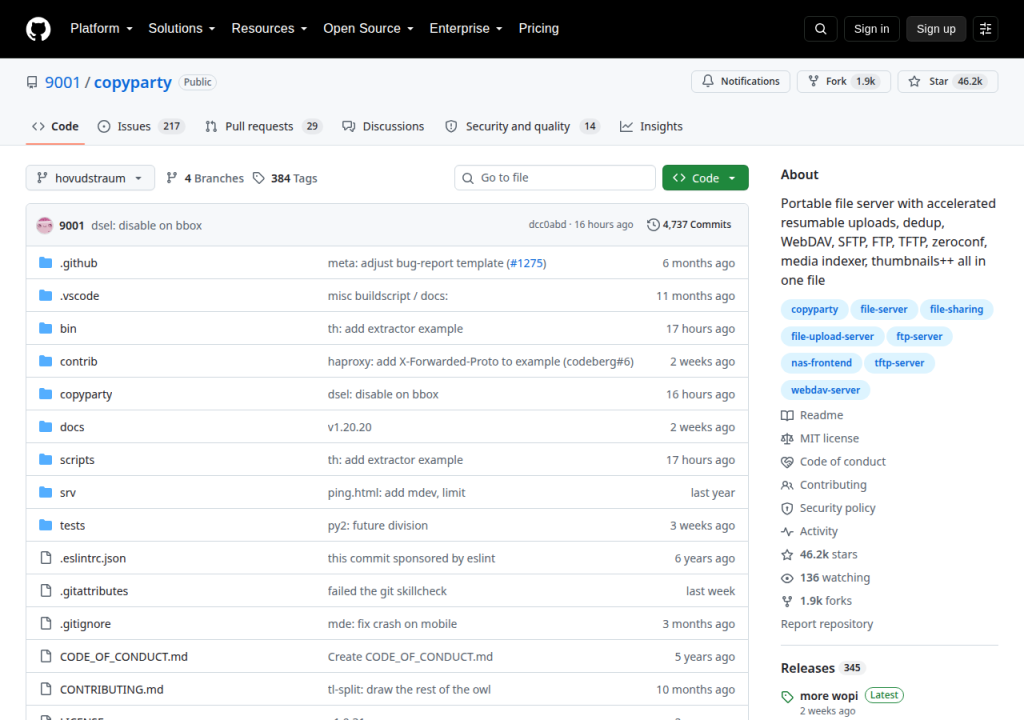
Task: Click the docs folder icon
Action: (45, 427)
